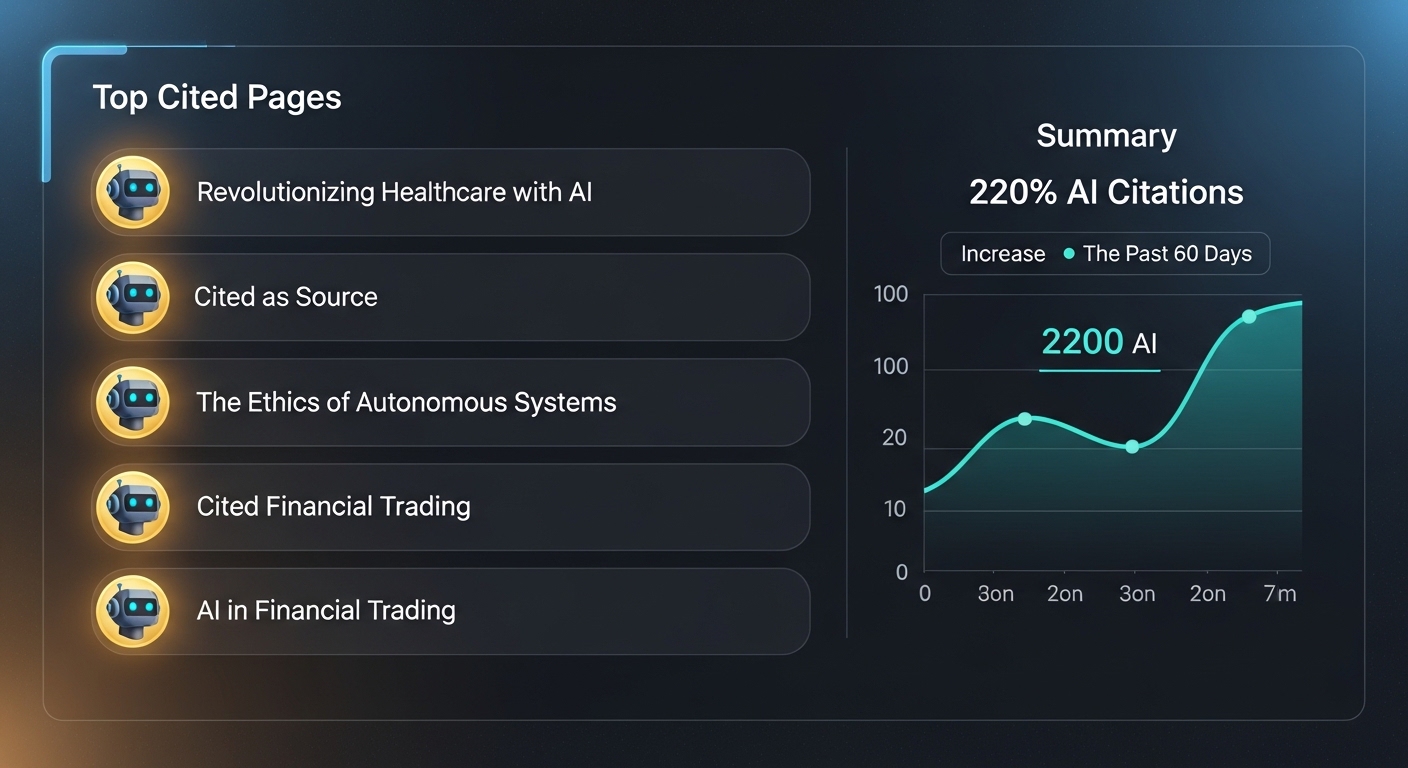
Task: Click the Top Cited Pages heading
Action: pos(217,98)
